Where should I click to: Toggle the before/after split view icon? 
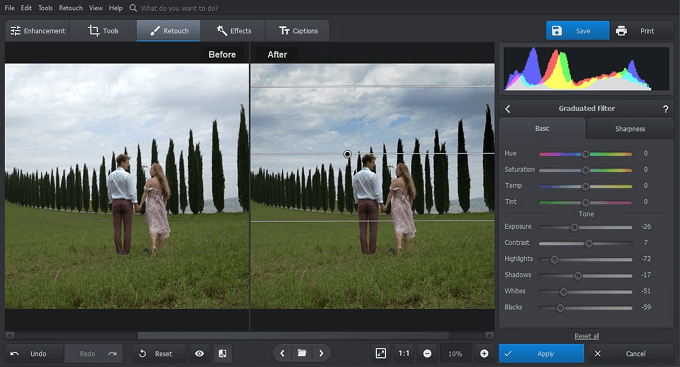222,354
